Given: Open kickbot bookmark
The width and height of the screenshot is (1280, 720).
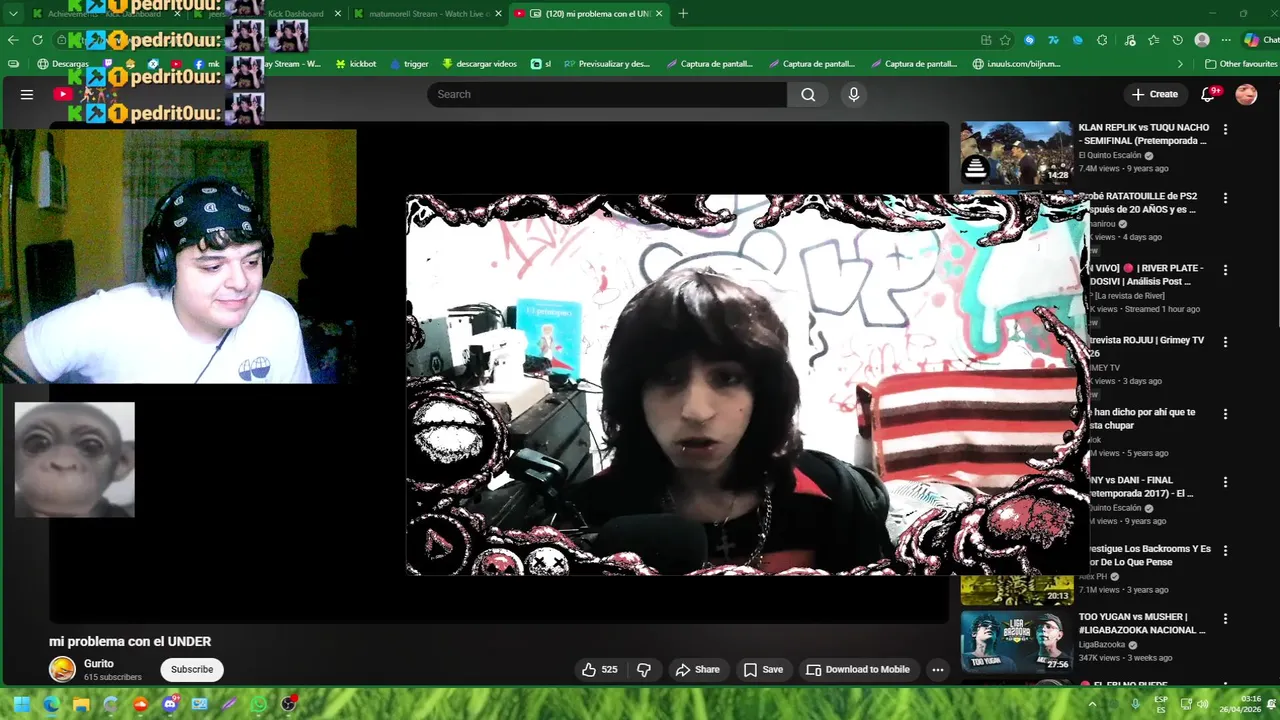Looking at the screenshot, I should (x=355, y=64).
